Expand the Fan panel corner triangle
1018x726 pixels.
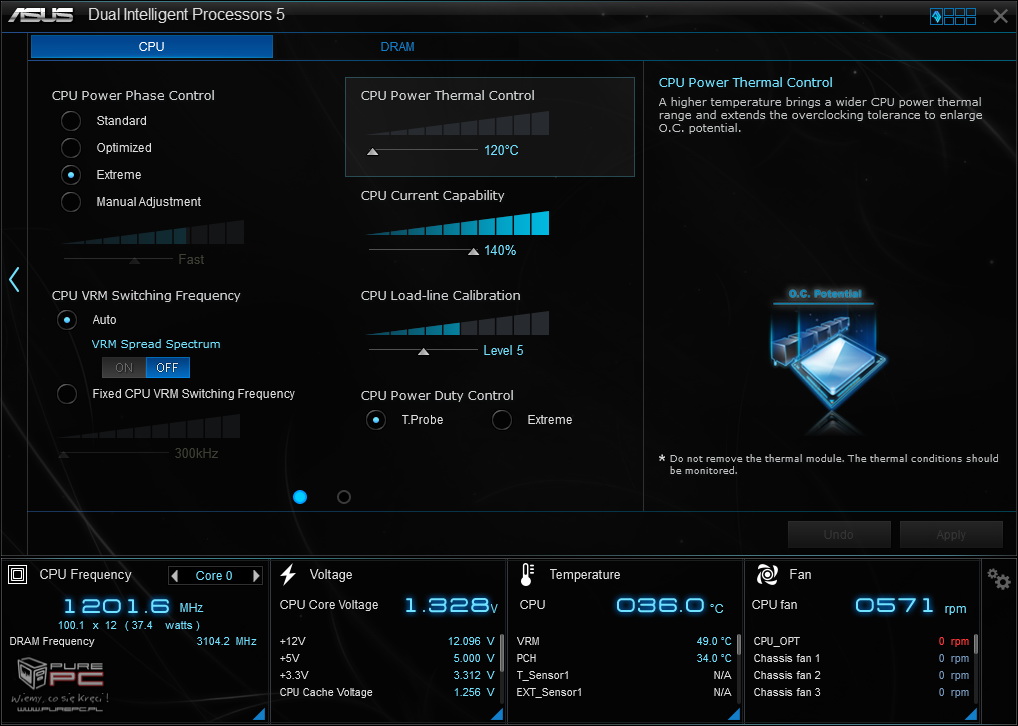pyautogui.click(x=971, y=714)
